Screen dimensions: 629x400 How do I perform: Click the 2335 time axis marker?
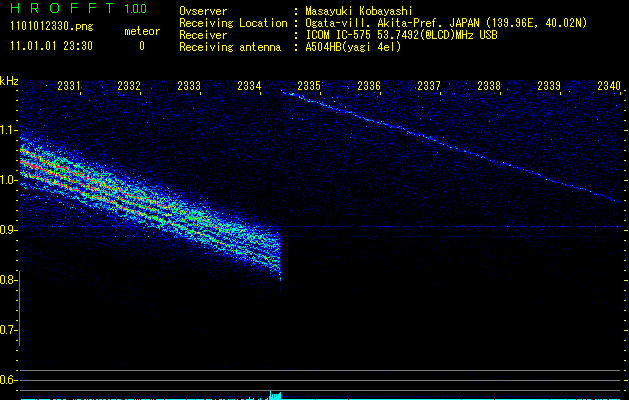pos(309,86)
